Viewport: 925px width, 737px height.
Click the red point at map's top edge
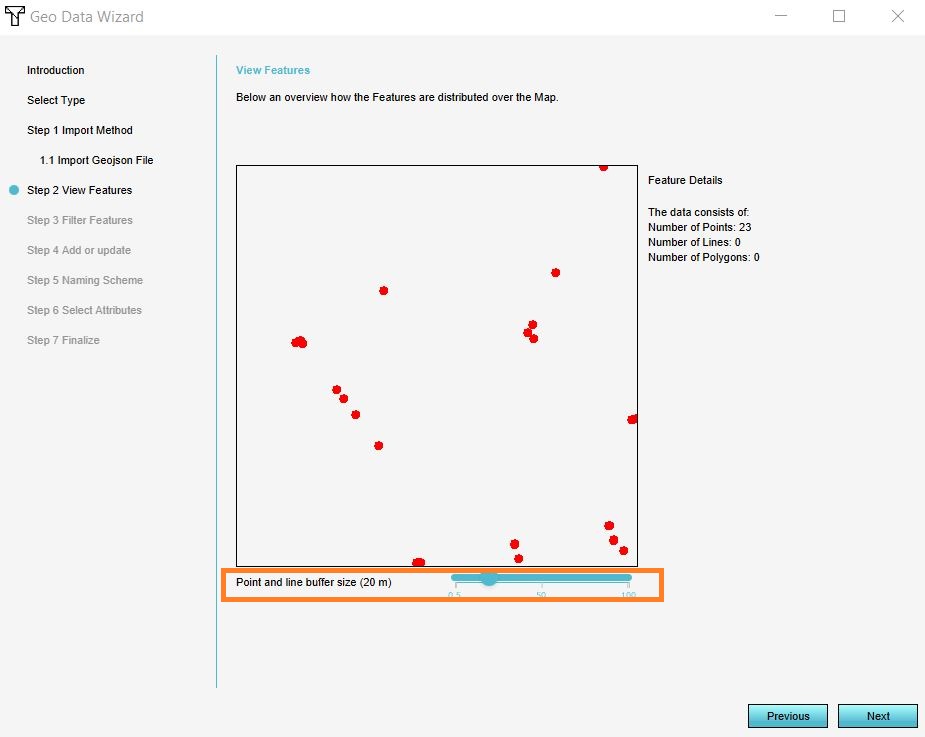[x=603, y=167]
